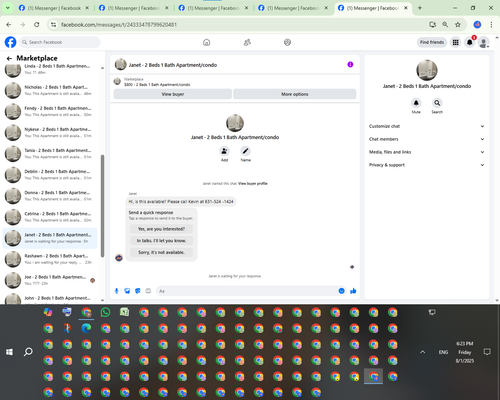
Task: Open a new browser tab
Action: (420, 8)
